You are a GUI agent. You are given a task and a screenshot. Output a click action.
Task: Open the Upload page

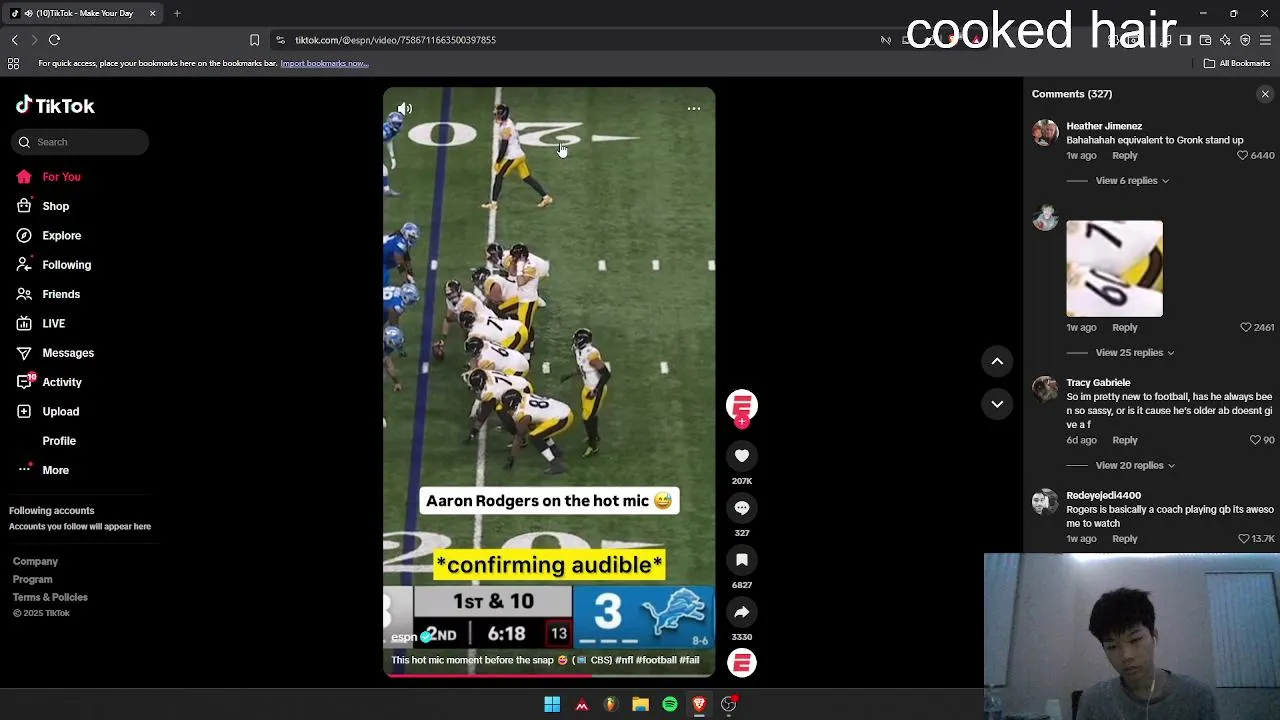47,412
